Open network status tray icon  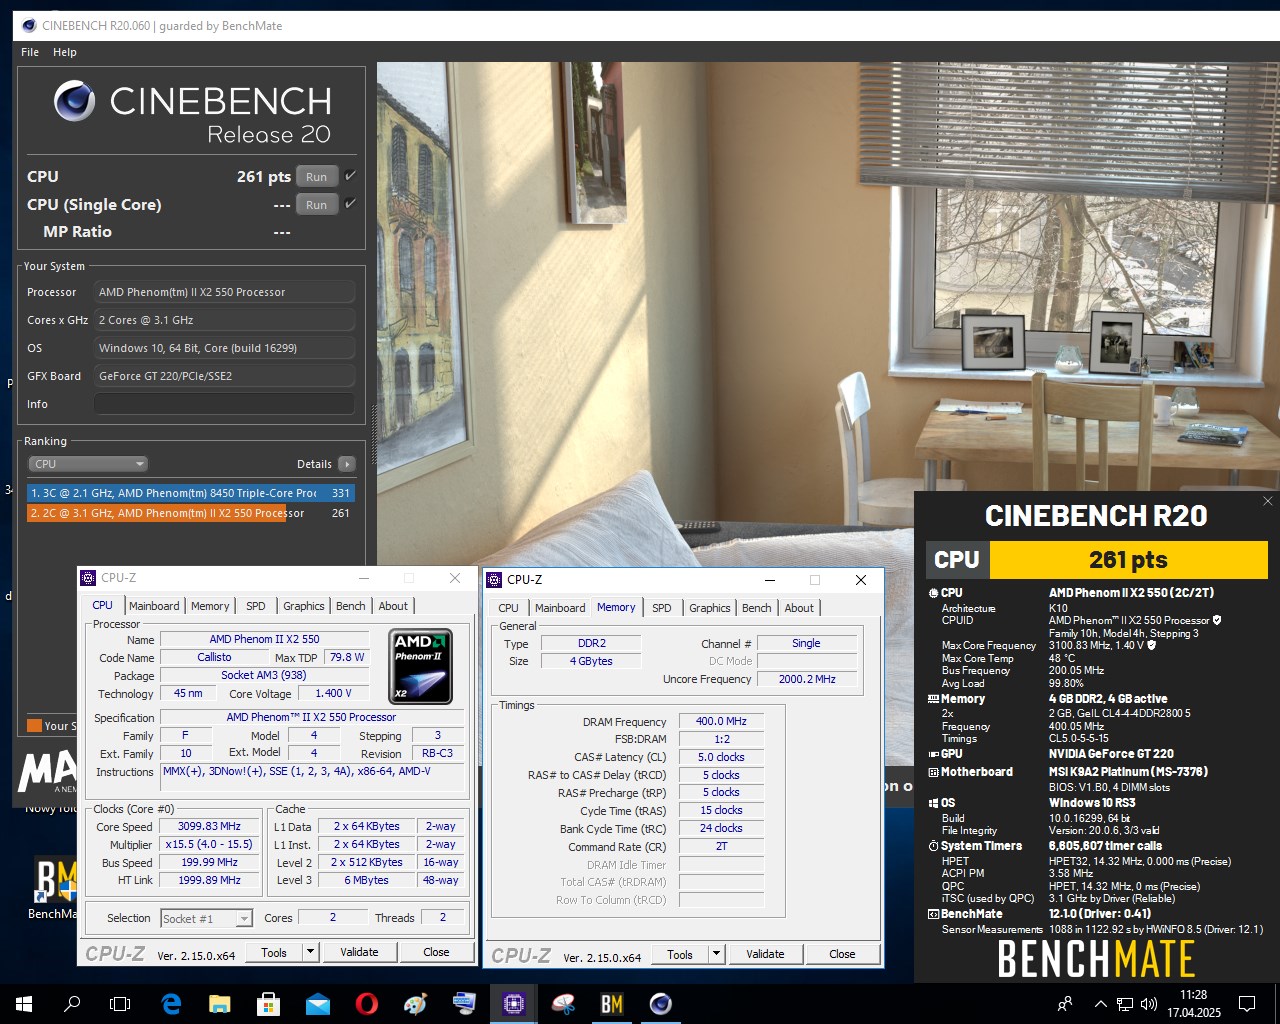click(x=1125, y=1004)
